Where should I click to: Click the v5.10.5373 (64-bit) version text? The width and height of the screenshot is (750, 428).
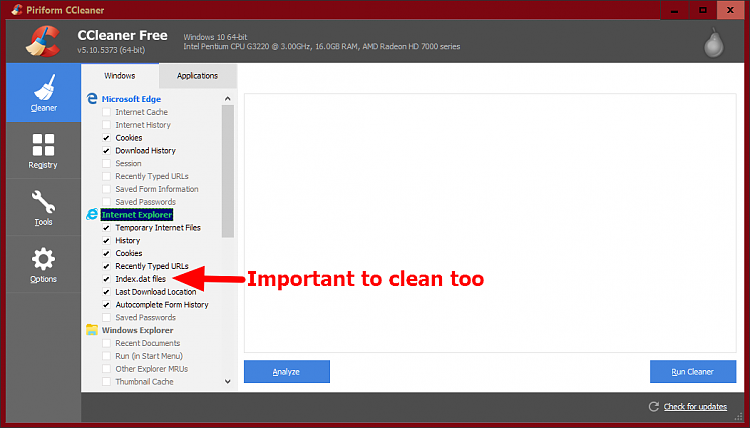pos(111,50)
